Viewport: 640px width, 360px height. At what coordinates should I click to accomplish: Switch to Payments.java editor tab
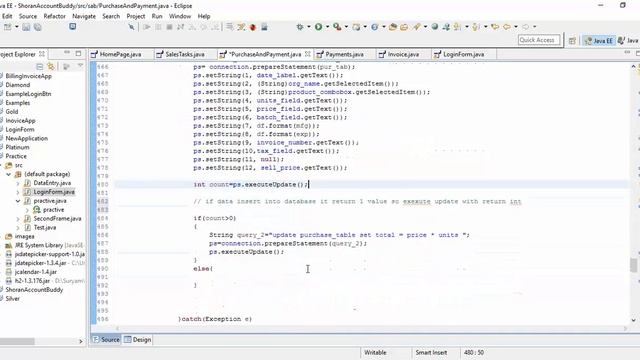pyautogui.click(x=344, y=54)
